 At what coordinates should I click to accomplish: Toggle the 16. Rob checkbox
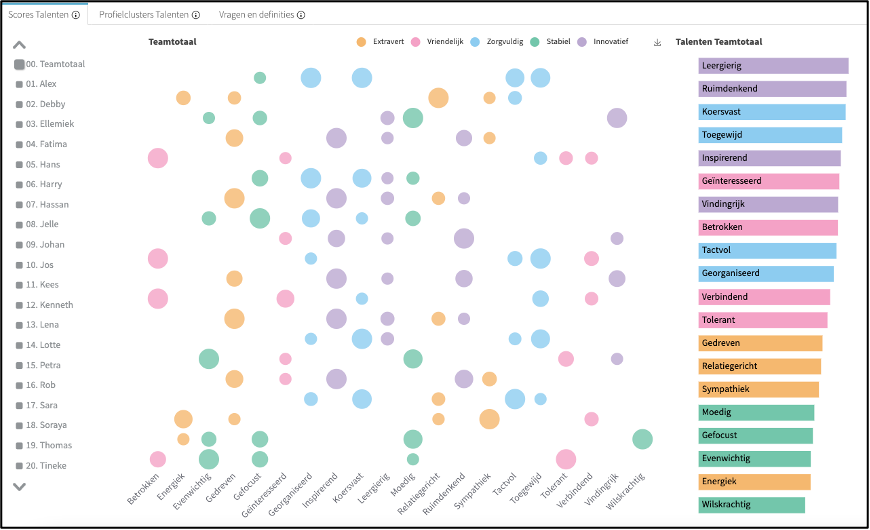point(19,385)
